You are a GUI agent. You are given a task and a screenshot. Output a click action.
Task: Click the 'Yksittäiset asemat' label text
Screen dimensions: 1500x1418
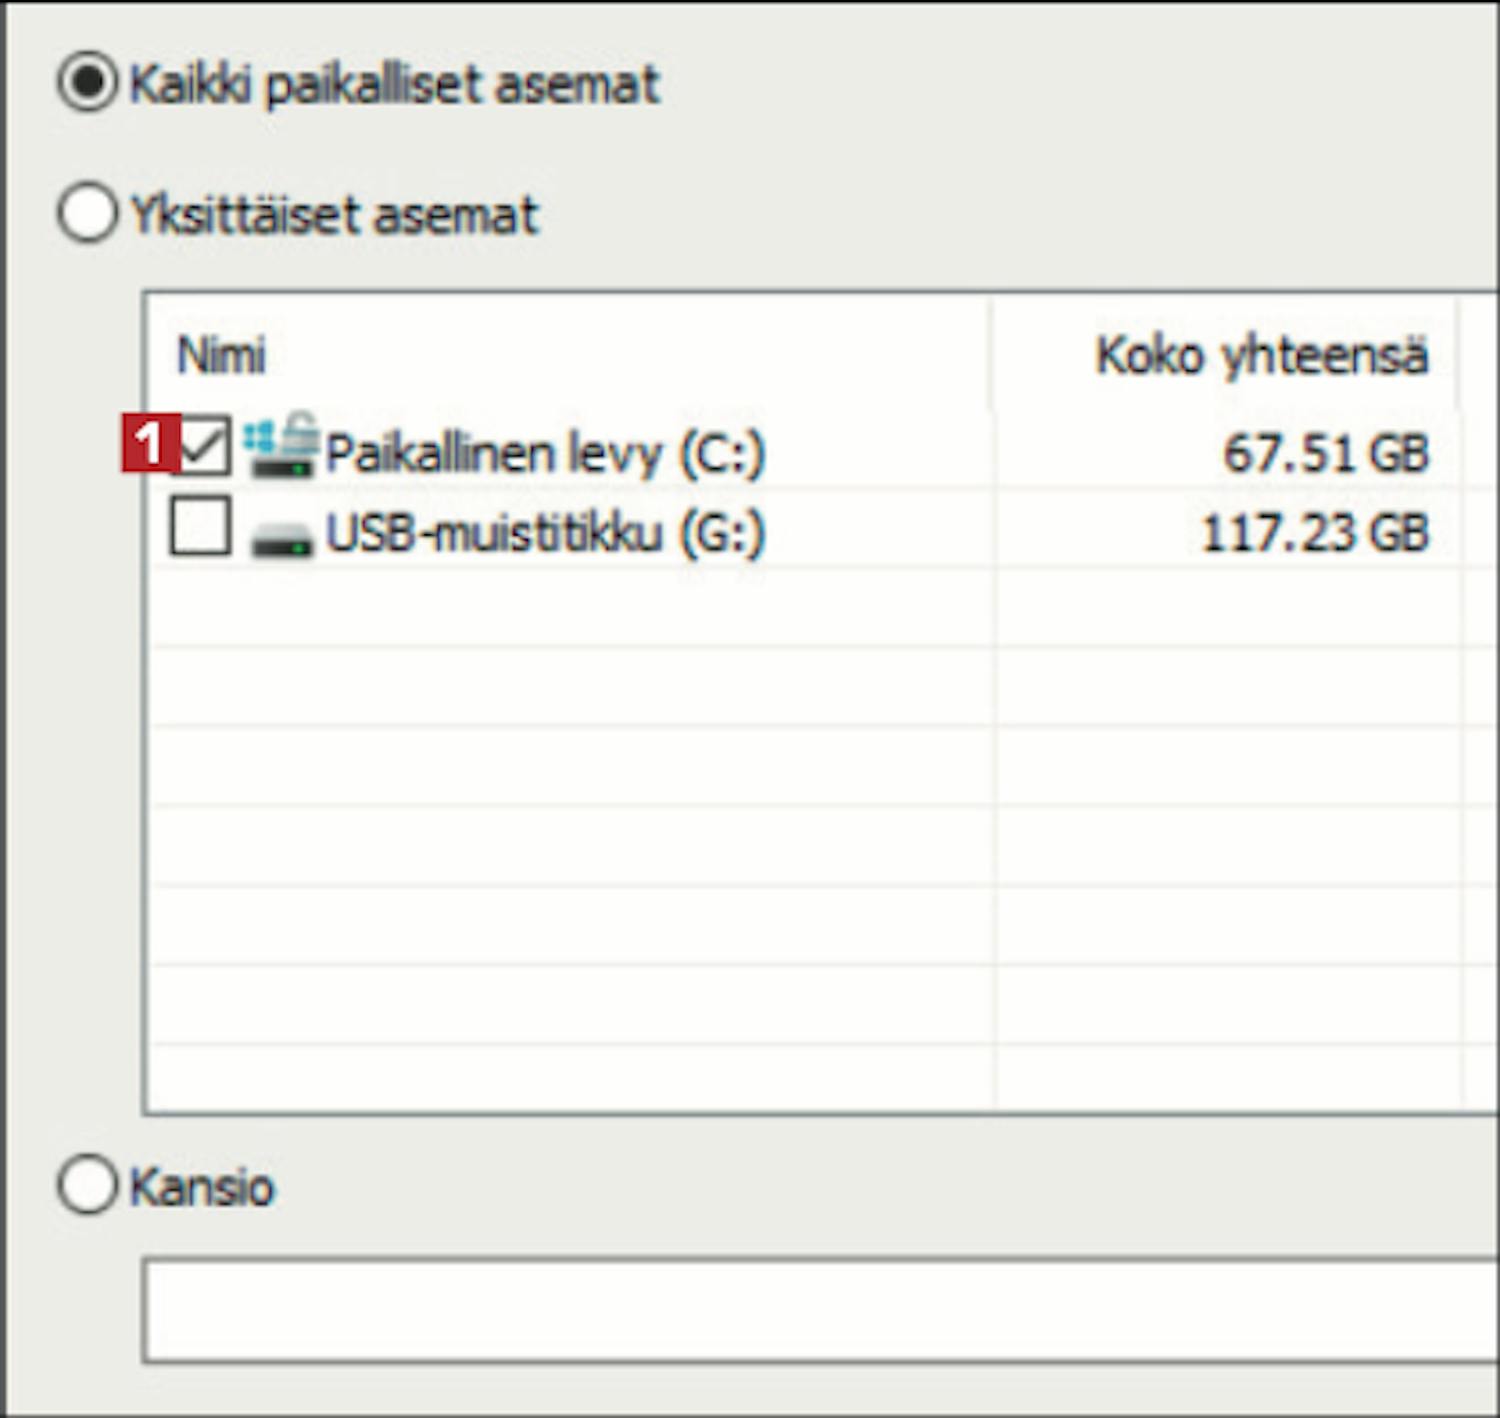tap(335, 215)
